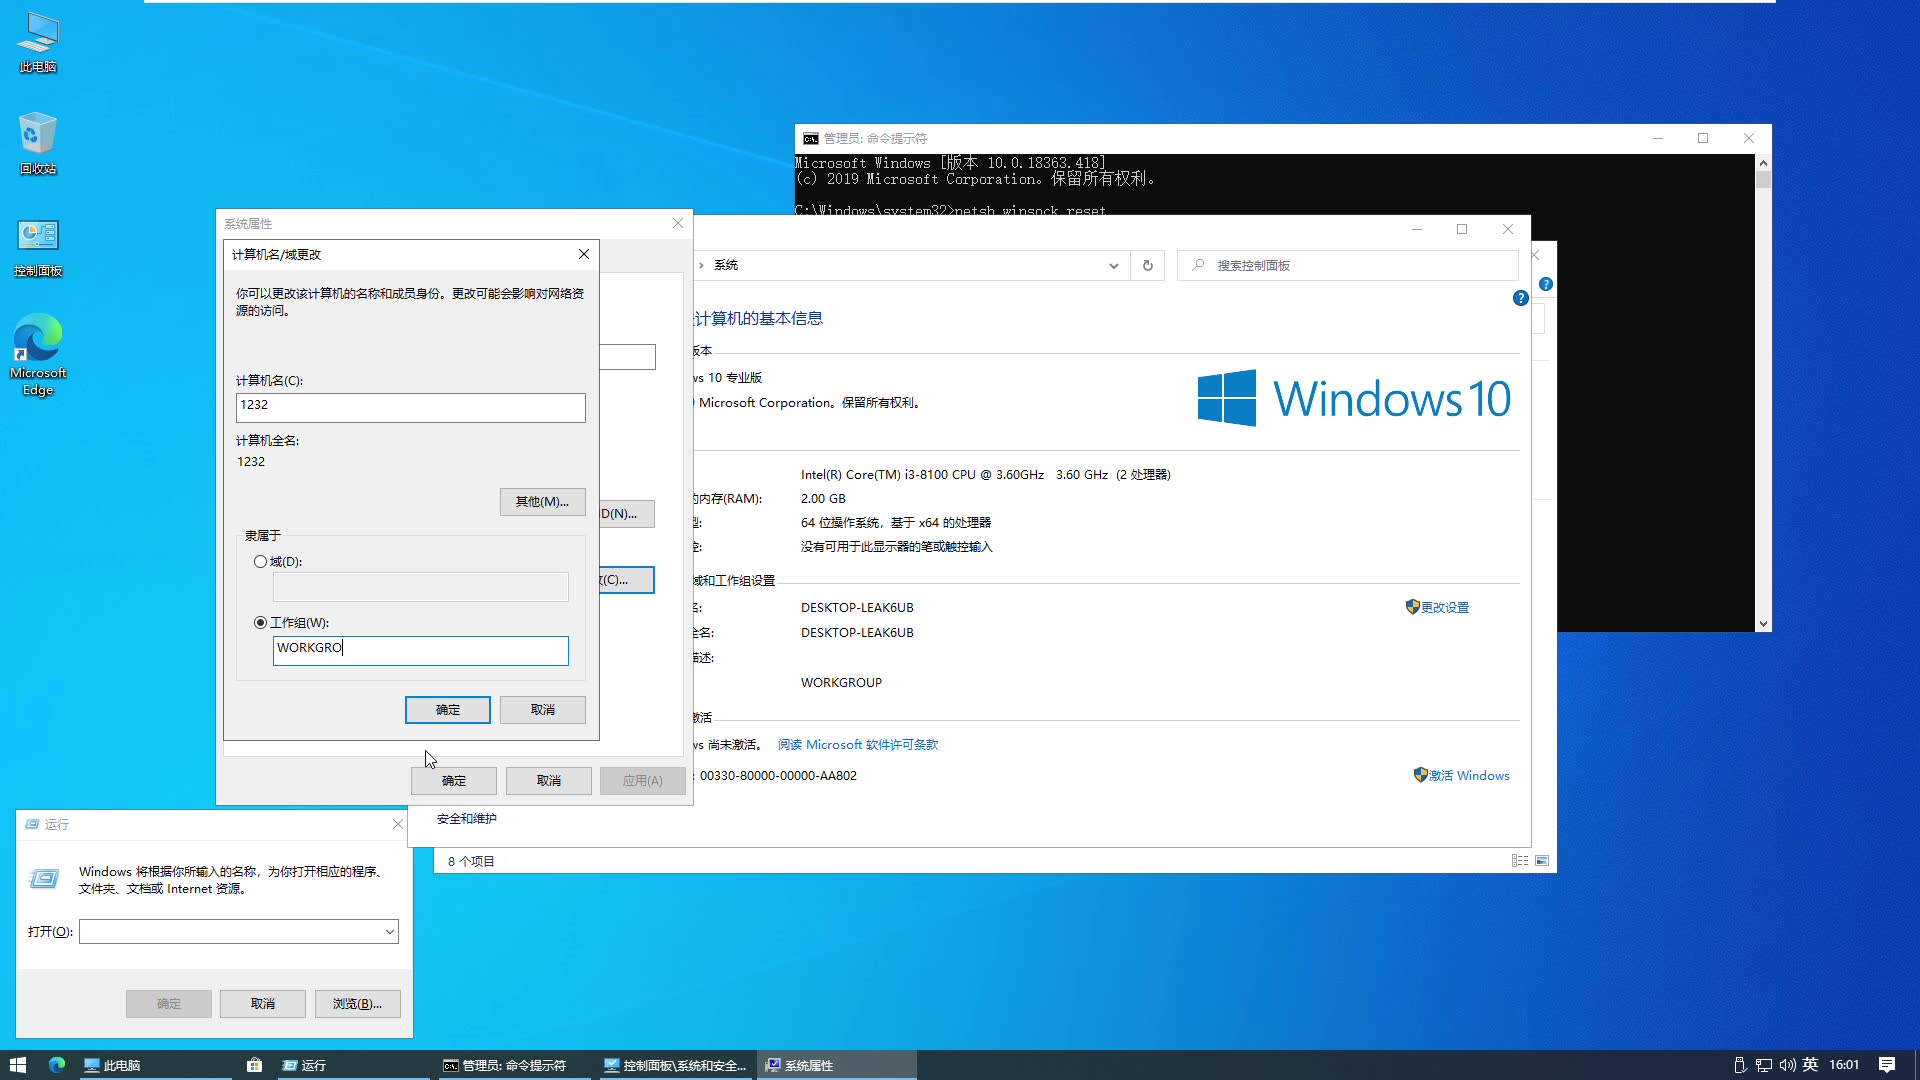Click the 其他(M)... button
The width and height of the screenshot is (1920, 1080).
542,501
